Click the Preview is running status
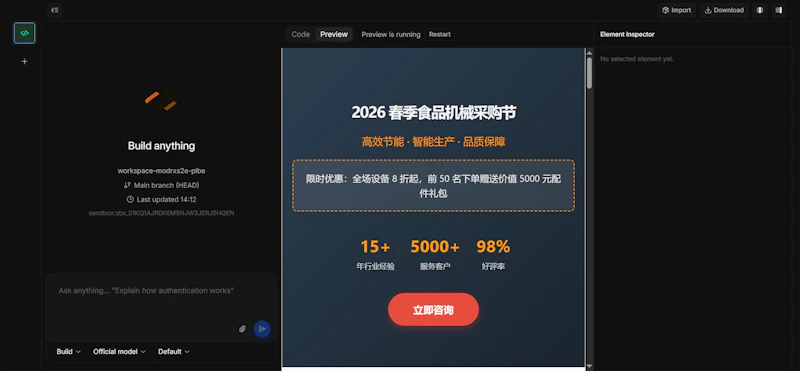This screenshot has height=371, width=800. point(391,34)
